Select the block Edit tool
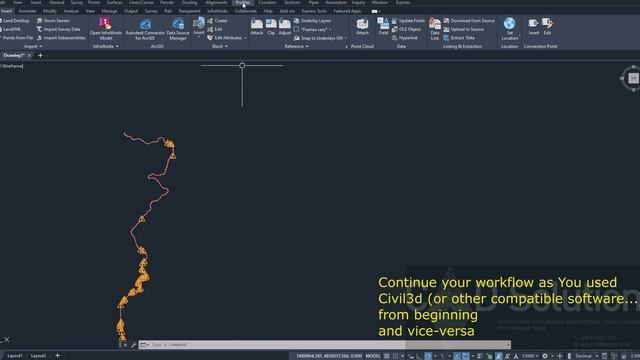Screen dimensions: 640x360 [215, 29]
